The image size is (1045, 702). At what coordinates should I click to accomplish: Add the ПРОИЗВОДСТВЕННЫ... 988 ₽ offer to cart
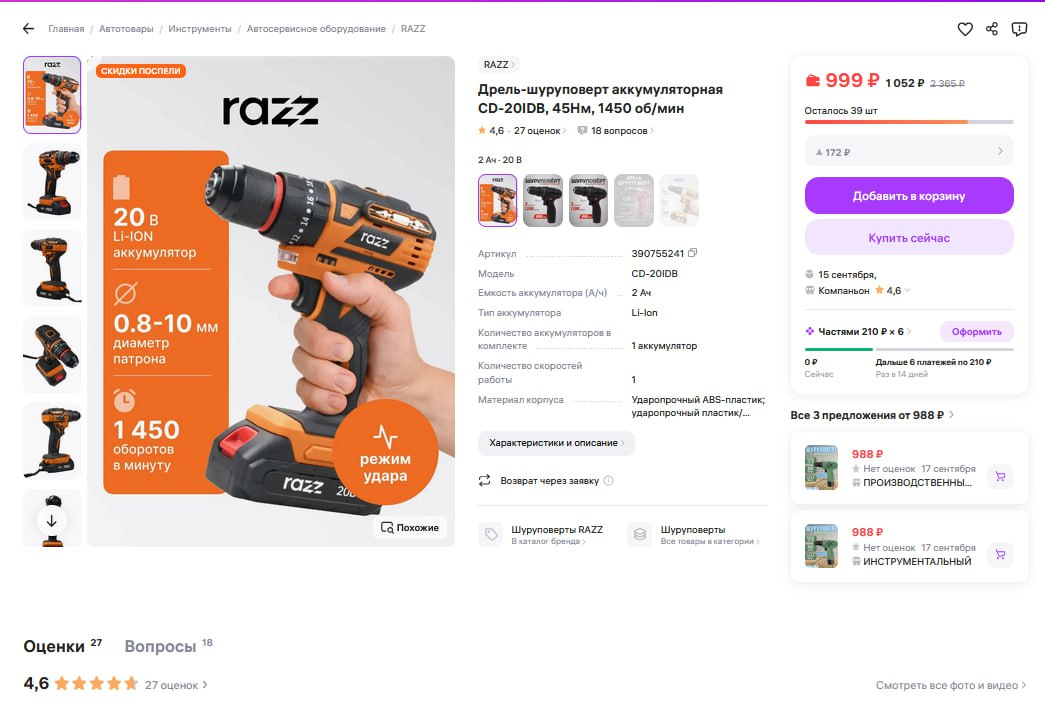click(x=1000, y=476)
